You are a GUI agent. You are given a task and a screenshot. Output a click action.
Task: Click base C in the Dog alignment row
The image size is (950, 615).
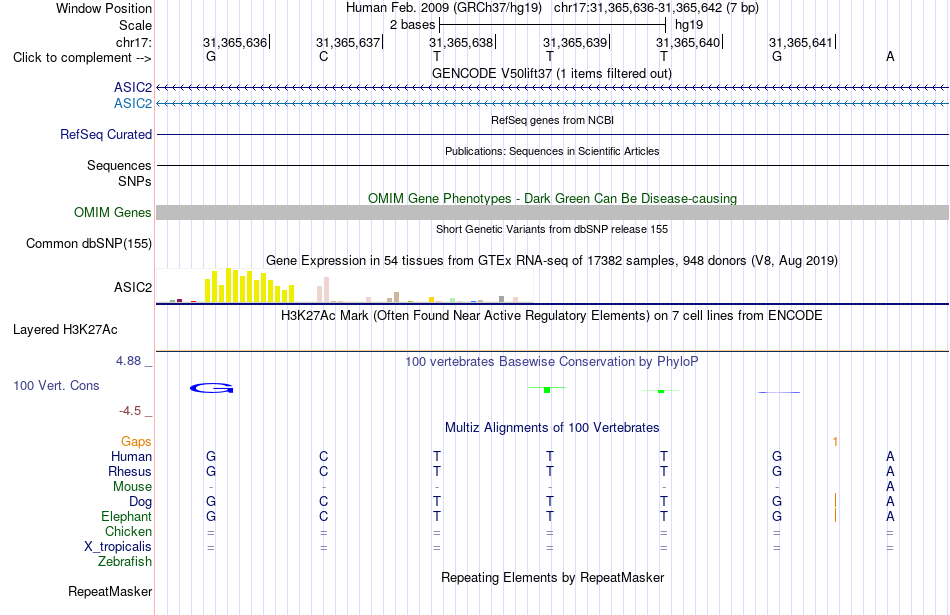pyautogui.click(x=324, y=502)
